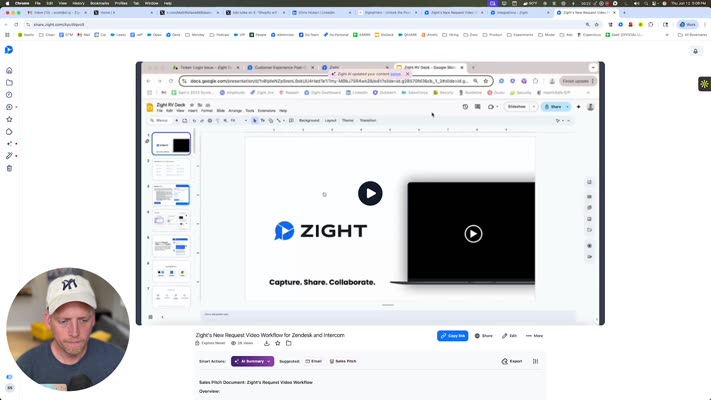
Task: Open the folder icon in left sidebar
Action: point(9,83)
